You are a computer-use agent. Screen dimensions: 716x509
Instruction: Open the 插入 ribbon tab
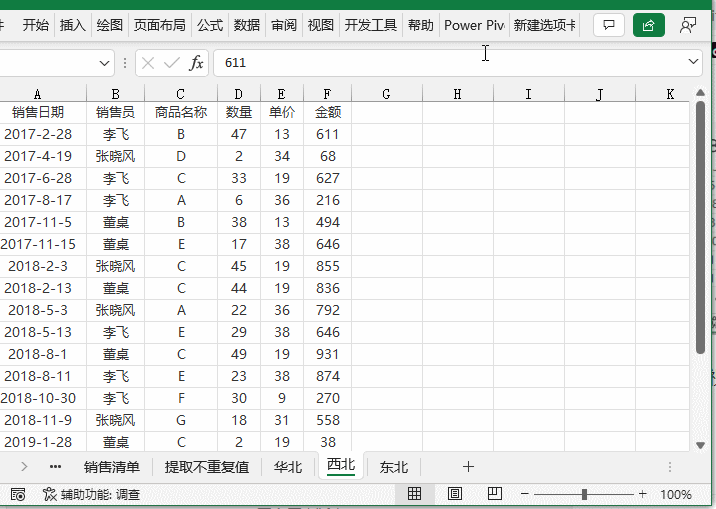73,25
